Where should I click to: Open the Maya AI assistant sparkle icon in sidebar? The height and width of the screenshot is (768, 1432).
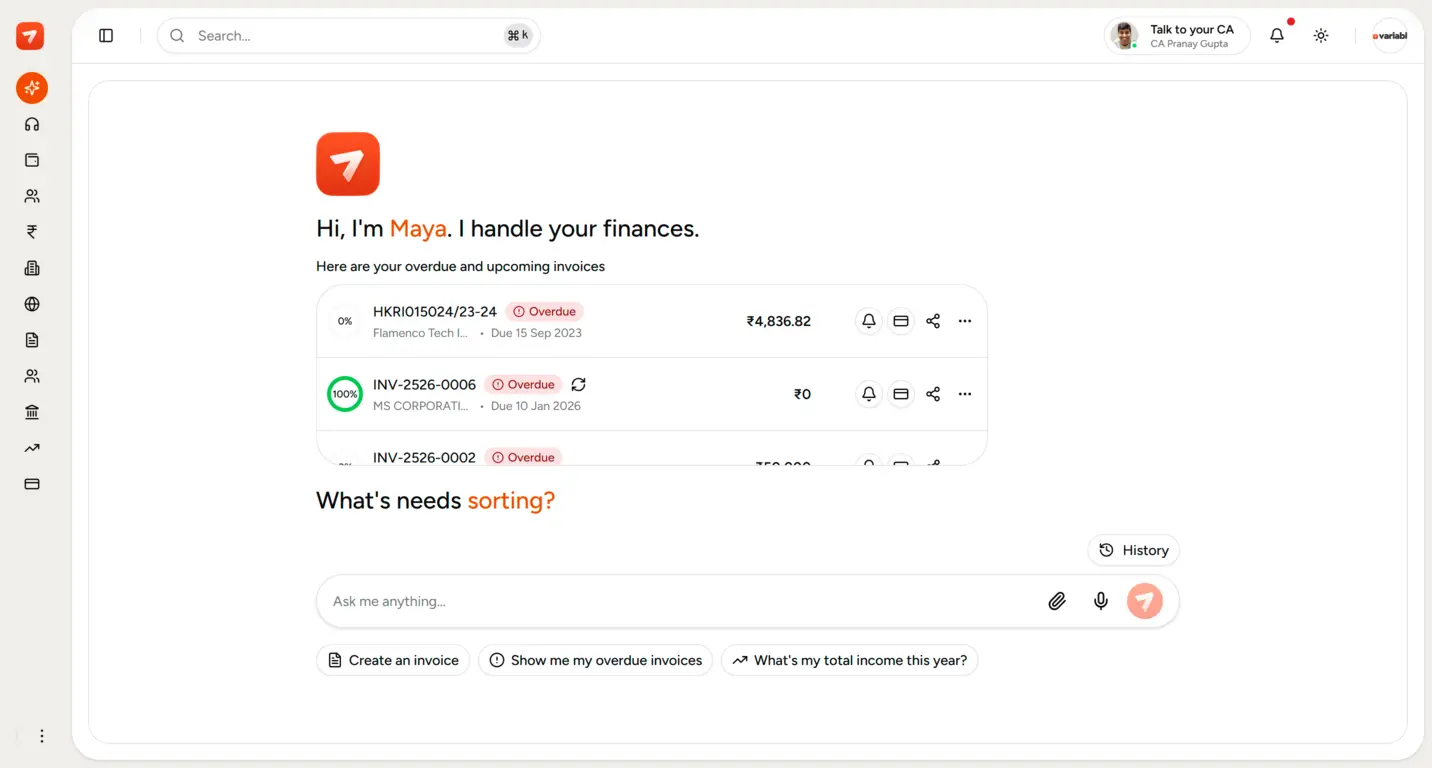[x=32, y=88]
